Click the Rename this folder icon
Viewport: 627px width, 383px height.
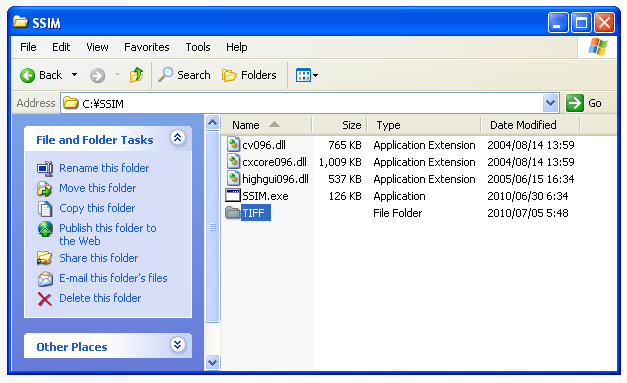coord(45,168)
